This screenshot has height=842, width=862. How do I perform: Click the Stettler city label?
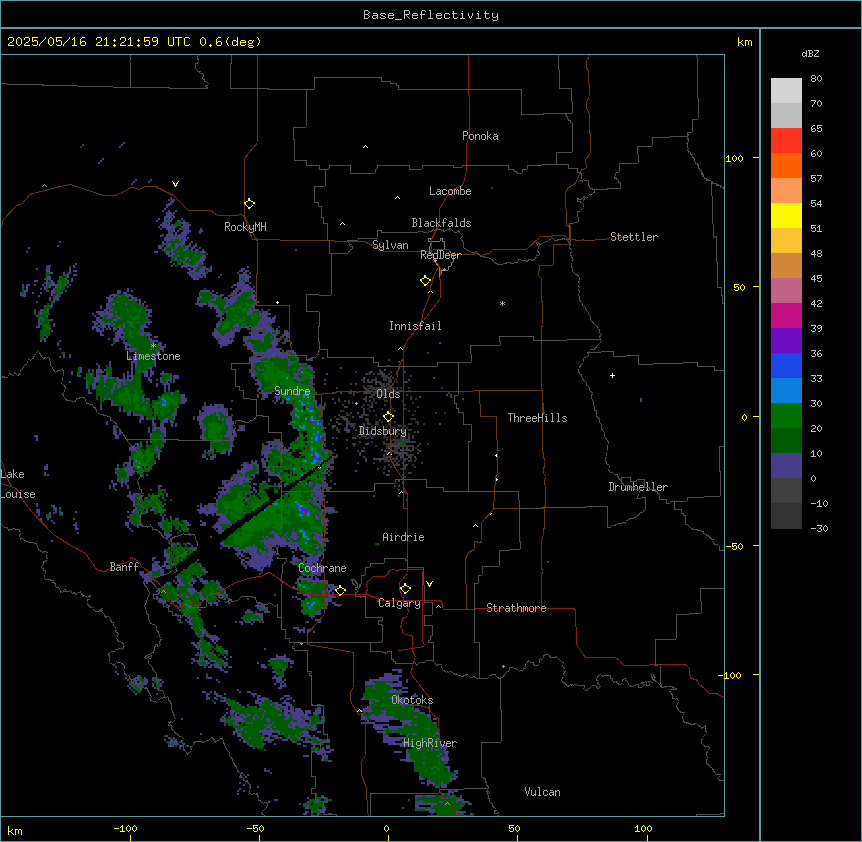[x=634, y=237]
